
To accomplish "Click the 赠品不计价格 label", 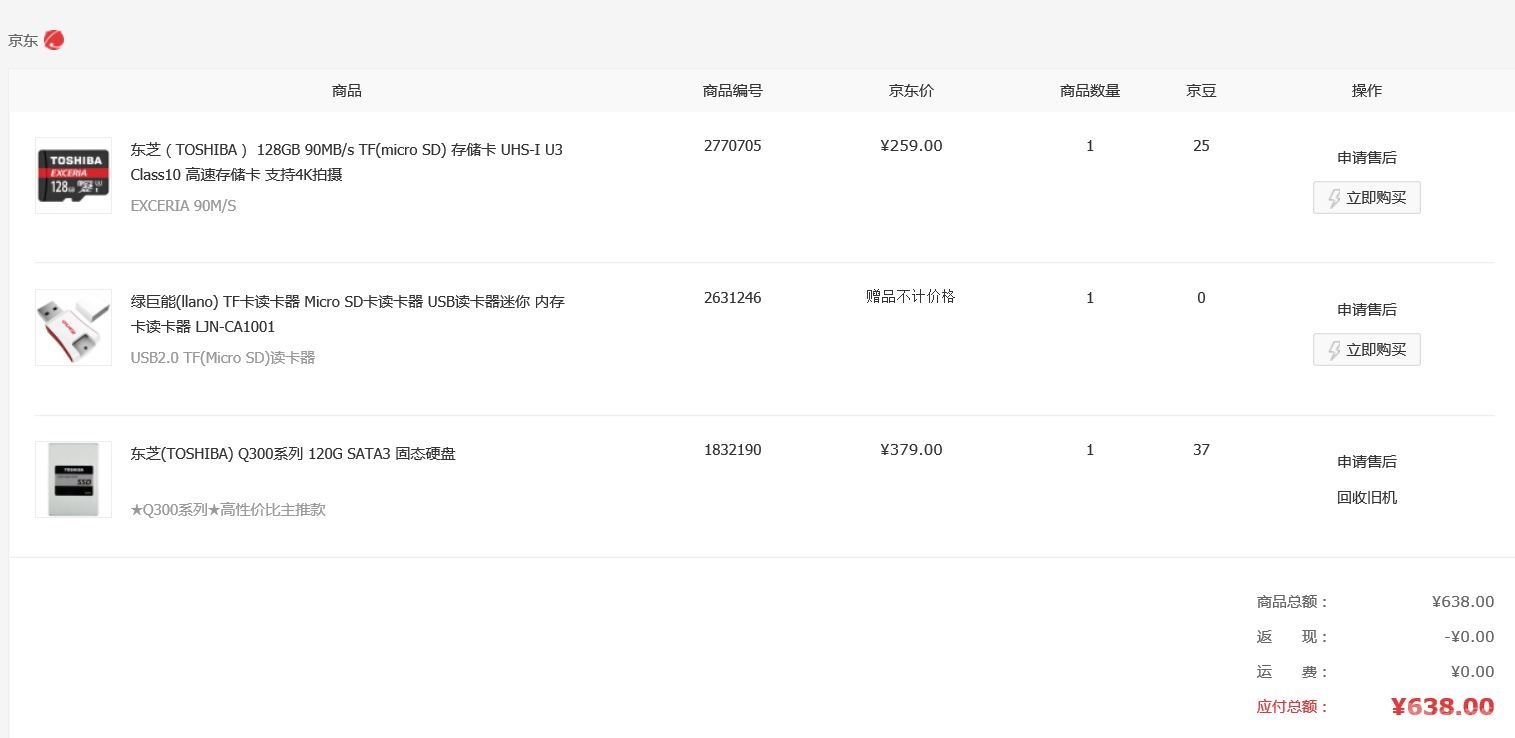I will [911, 296].
